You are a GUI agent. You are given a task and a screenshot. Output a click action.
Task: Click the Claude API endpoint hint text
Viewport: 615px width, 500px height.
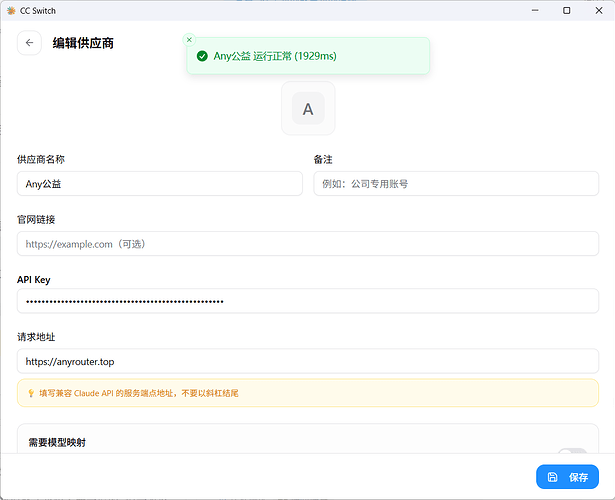pos(139,393)
